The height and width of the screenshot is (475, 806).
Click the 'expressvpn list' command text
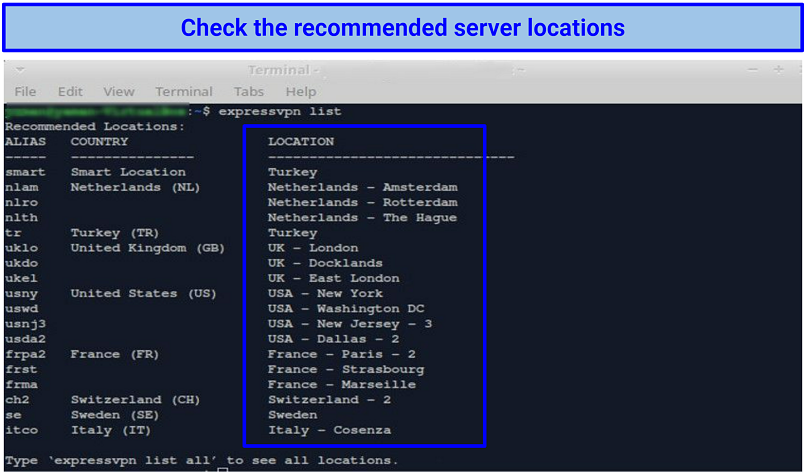(x=280, y=111)
